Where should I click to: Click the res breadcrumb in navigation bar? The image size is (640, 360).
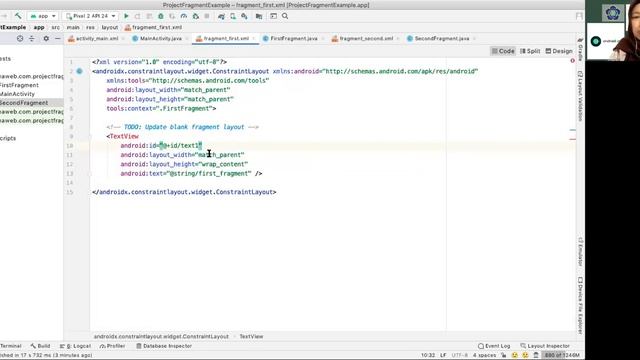coord(90,27)
